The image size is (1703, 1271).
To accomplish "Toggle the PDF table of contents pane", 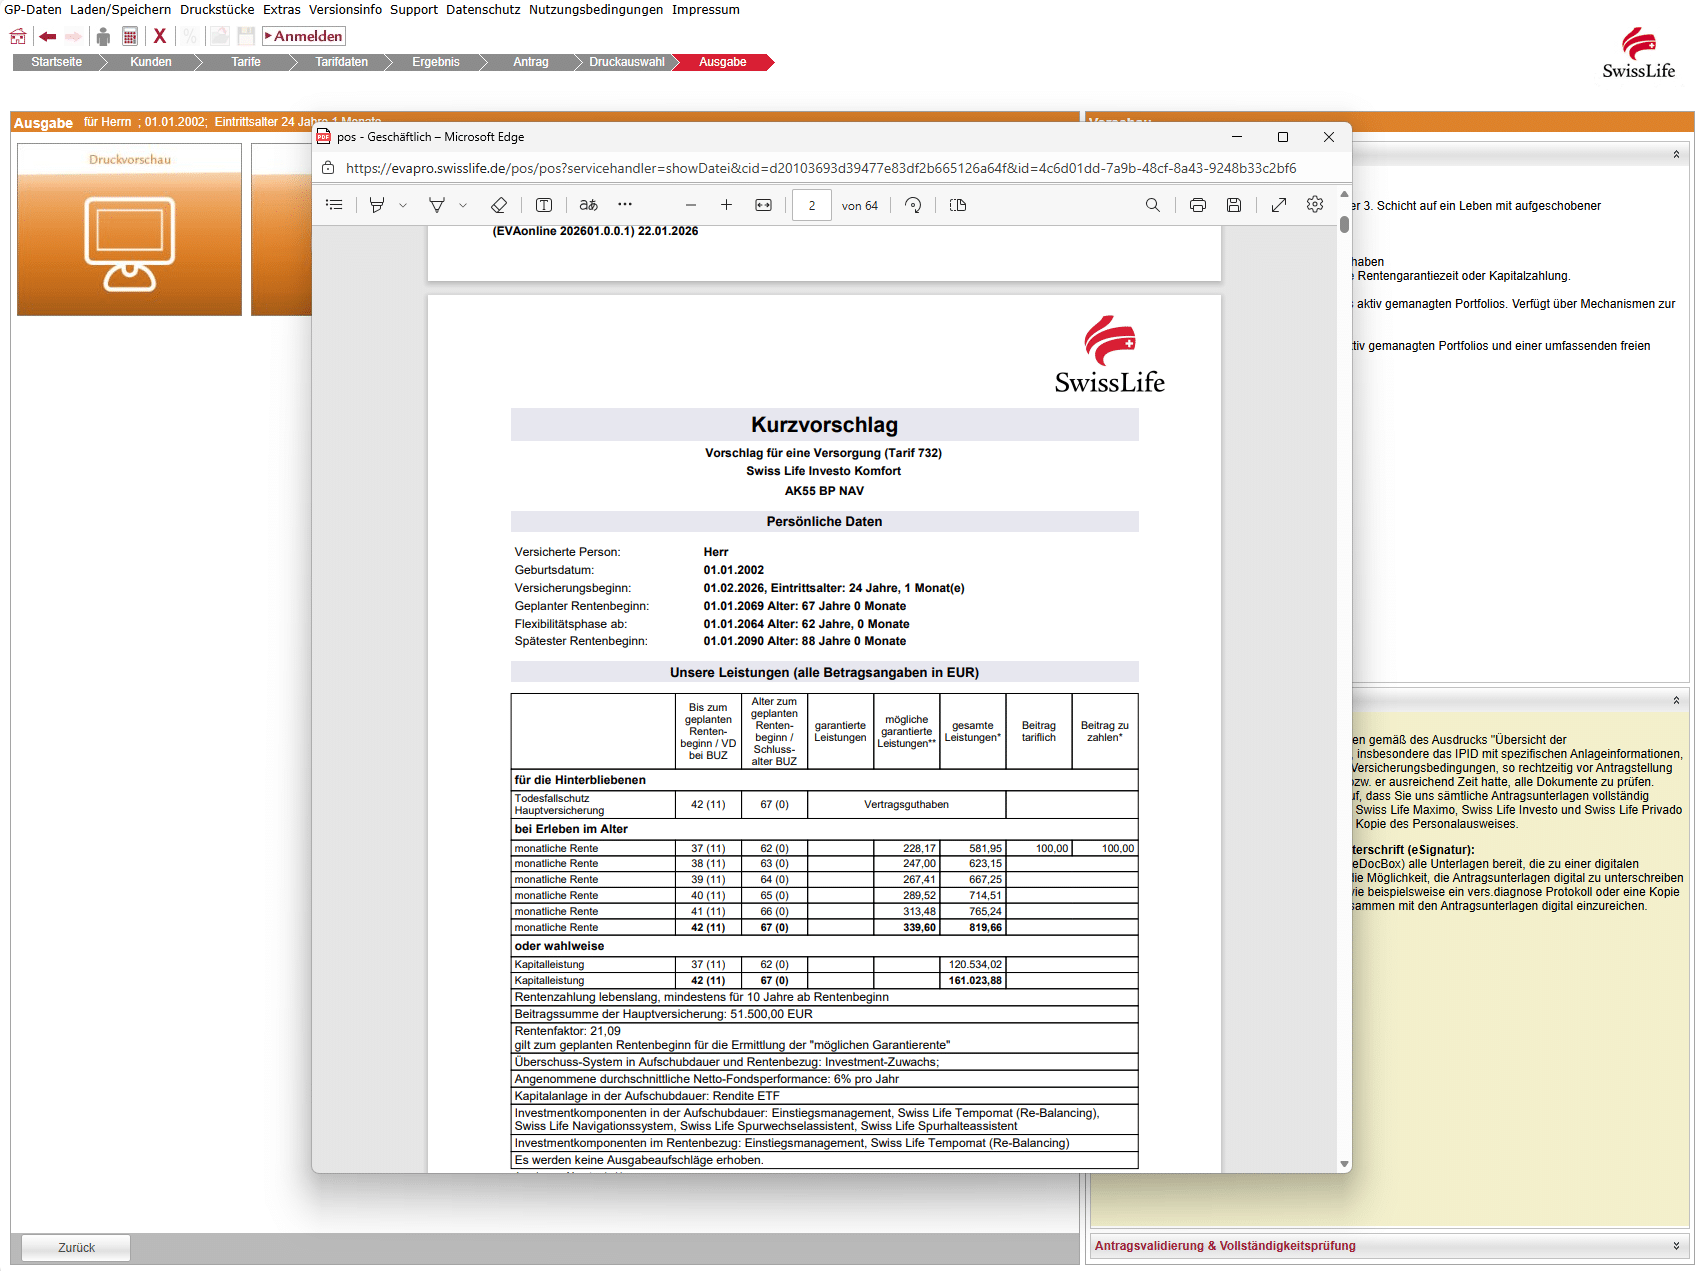I will (x=334, y=205).
